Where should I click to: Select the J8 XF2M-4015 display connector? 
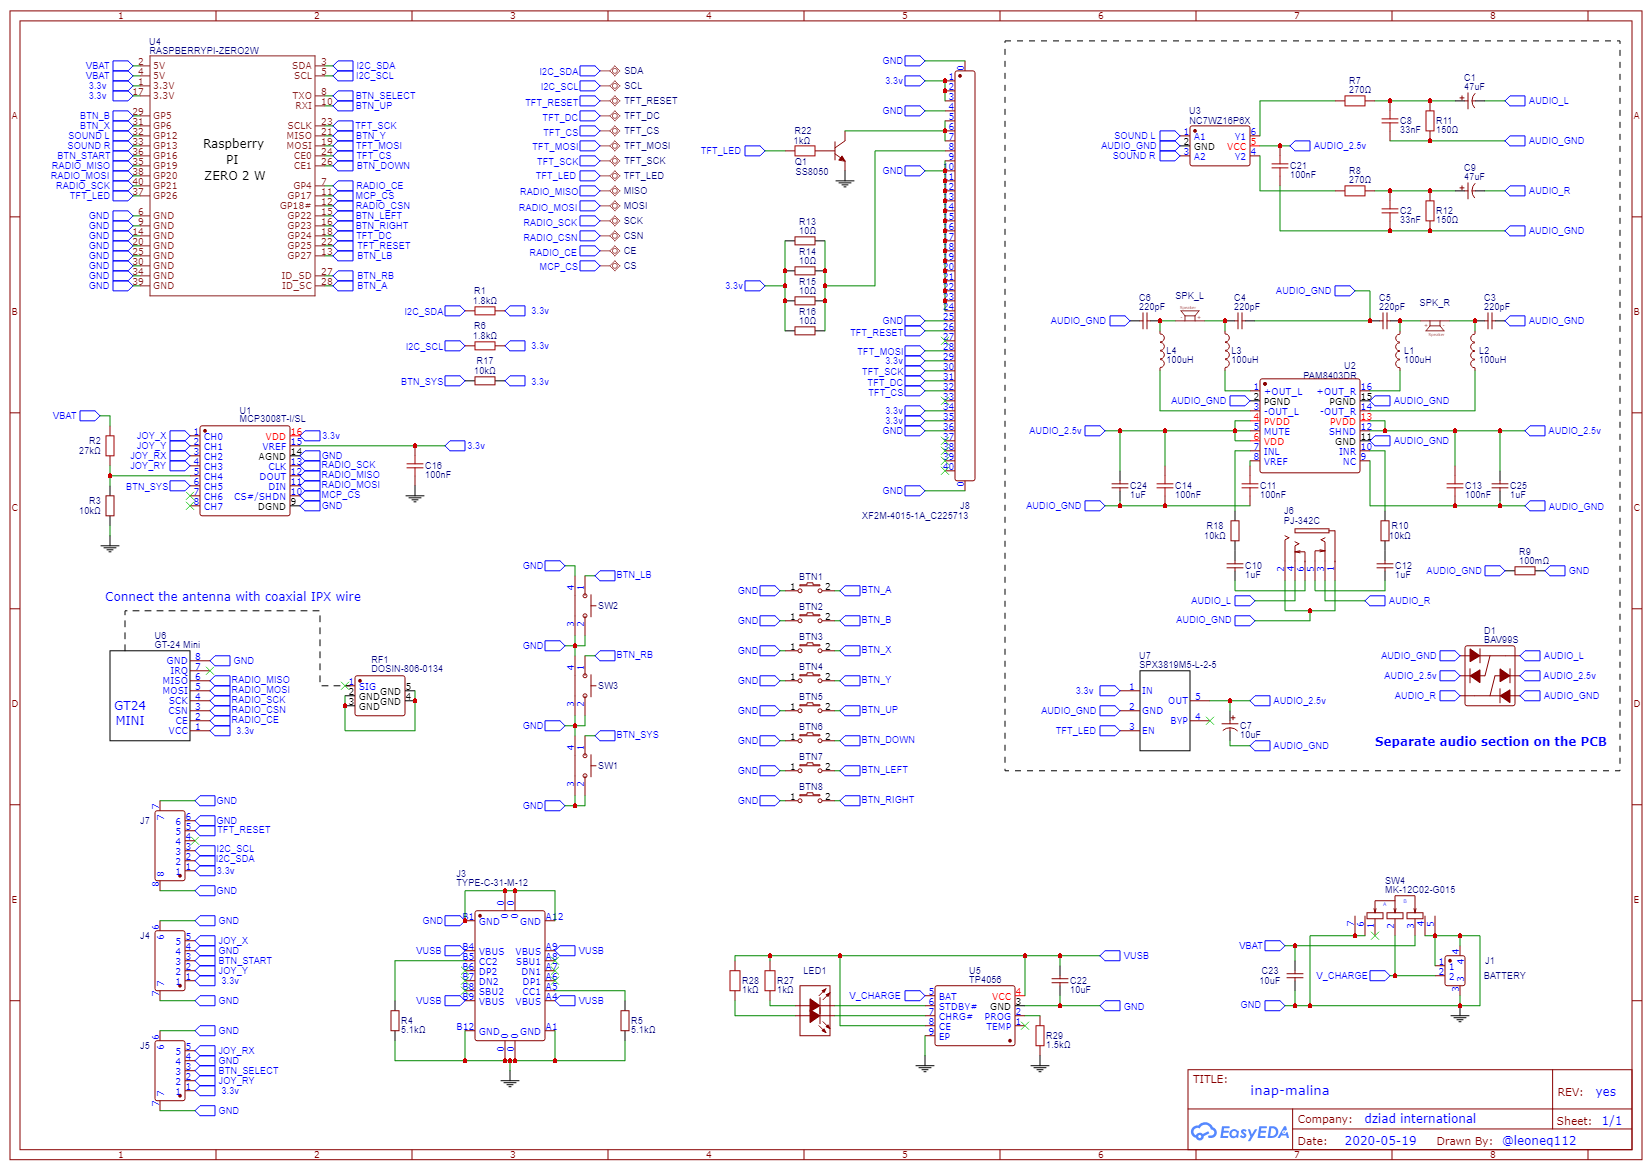pyautogui.click(x=963, y=275)
